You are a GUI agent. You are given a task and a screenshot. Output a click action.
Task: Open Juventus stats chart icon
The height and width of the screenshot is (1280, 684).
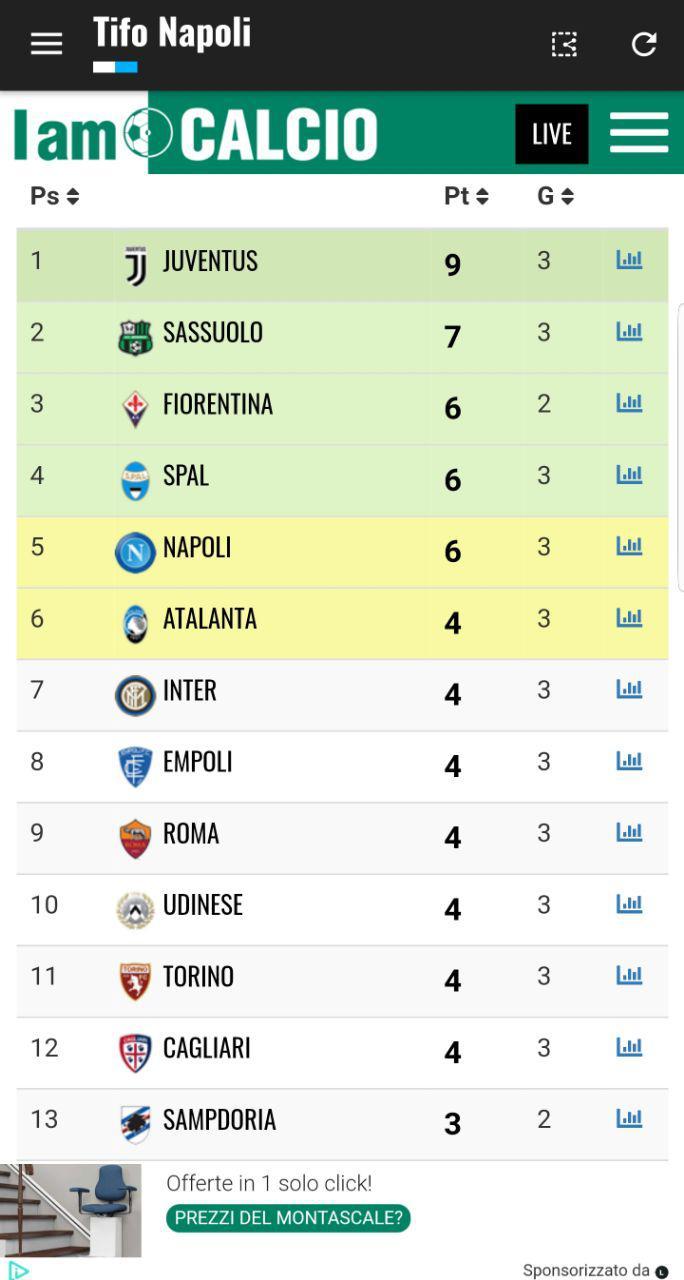[x=629, y=260]
